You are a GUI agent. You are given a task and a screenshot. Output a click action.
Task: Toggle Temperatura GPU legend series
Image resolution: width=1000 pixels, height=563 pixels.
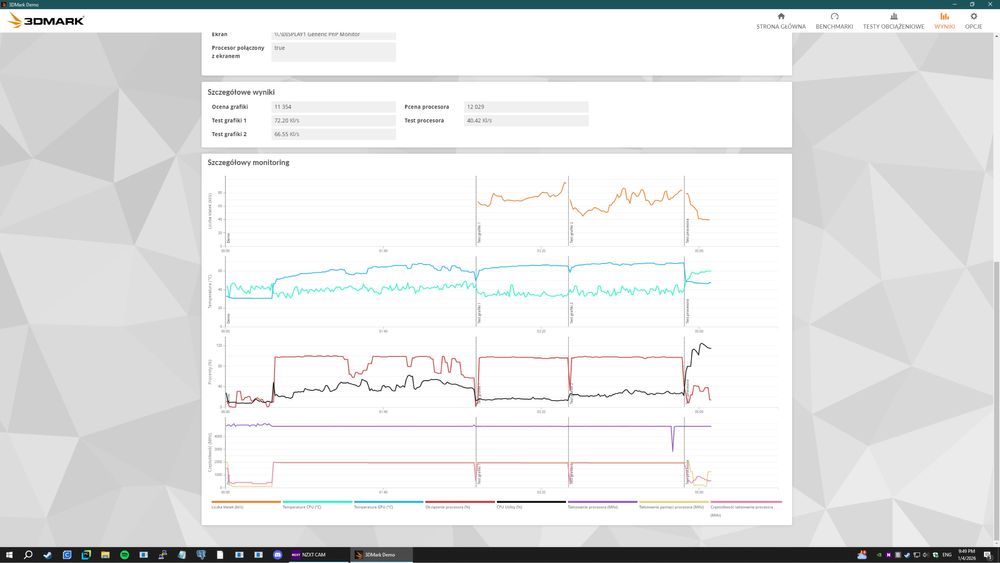pyautogui.click(x=388, y=504)
